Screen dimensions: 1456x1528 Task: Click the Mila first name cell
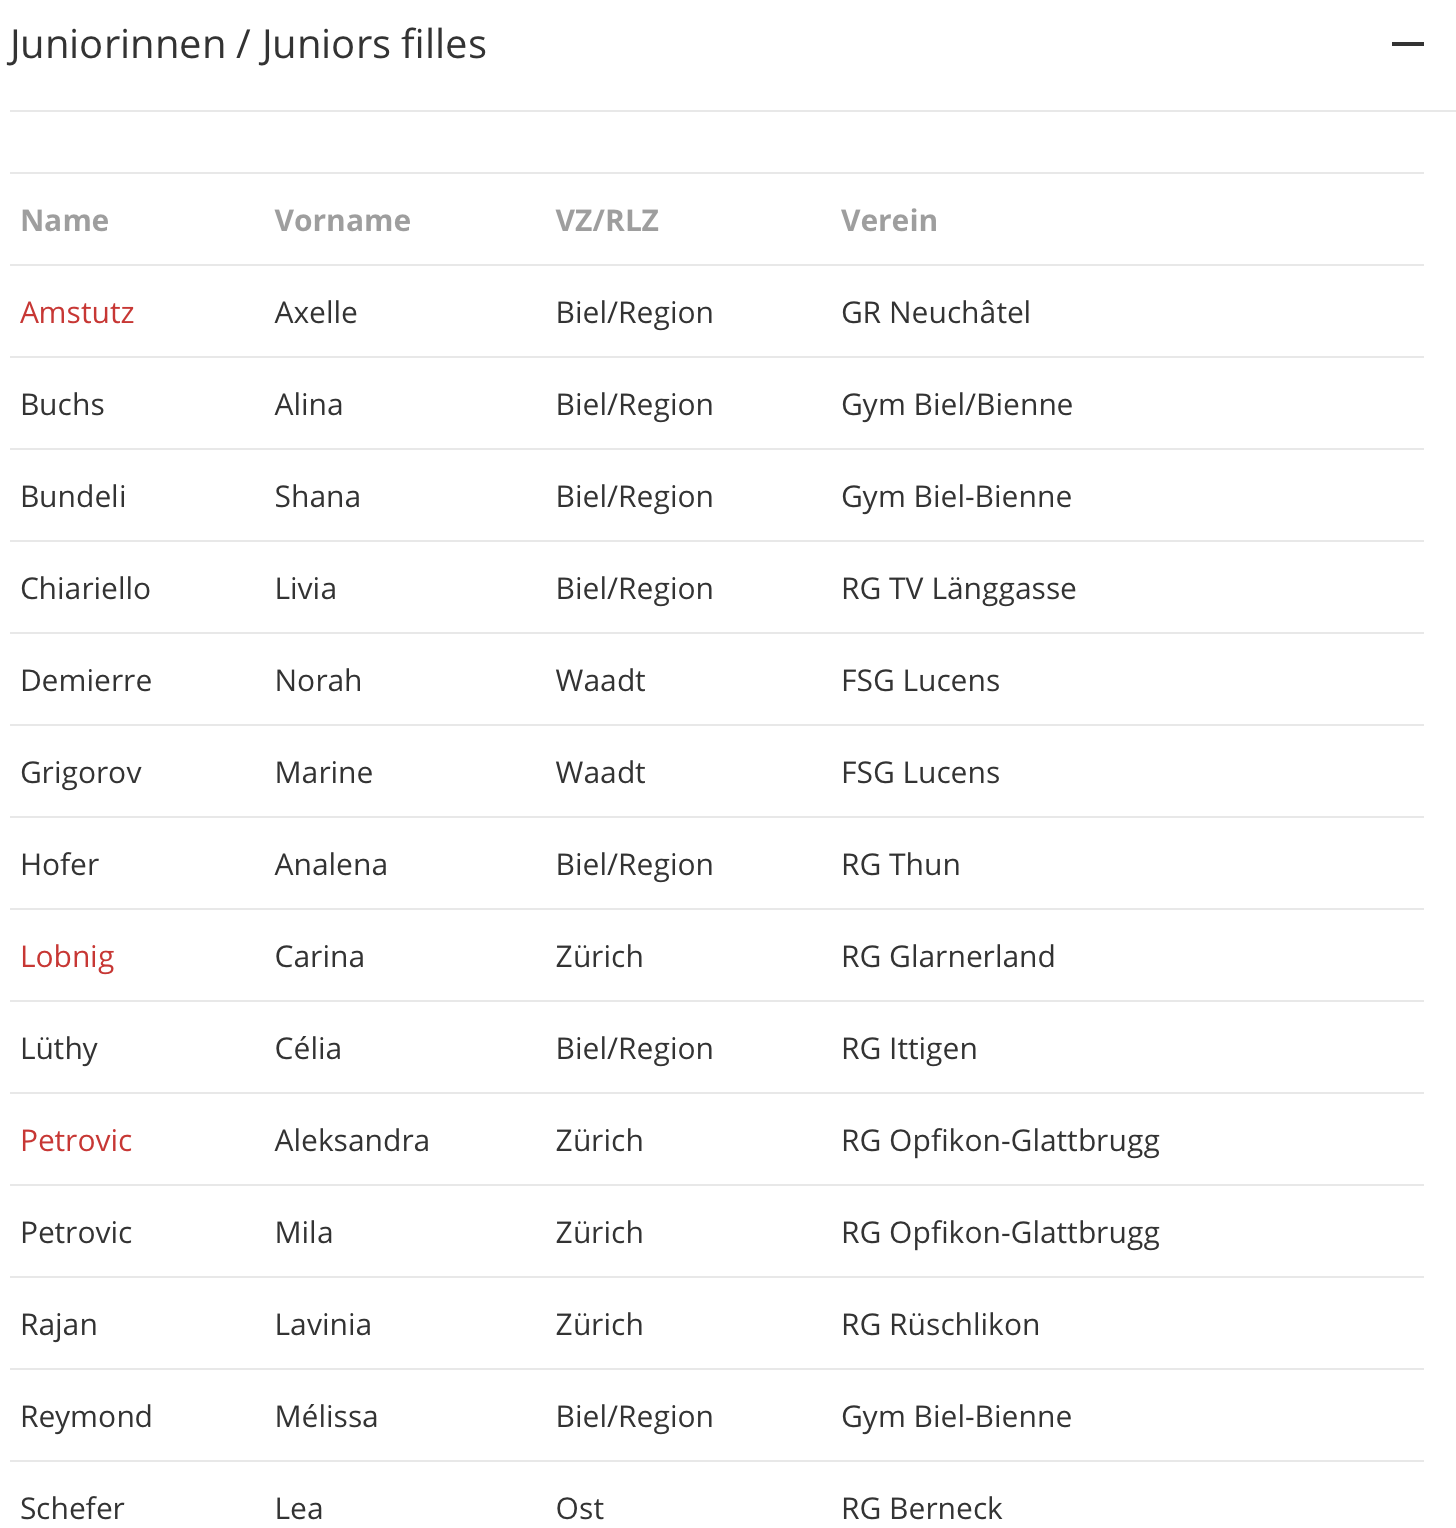(304, 1232)
